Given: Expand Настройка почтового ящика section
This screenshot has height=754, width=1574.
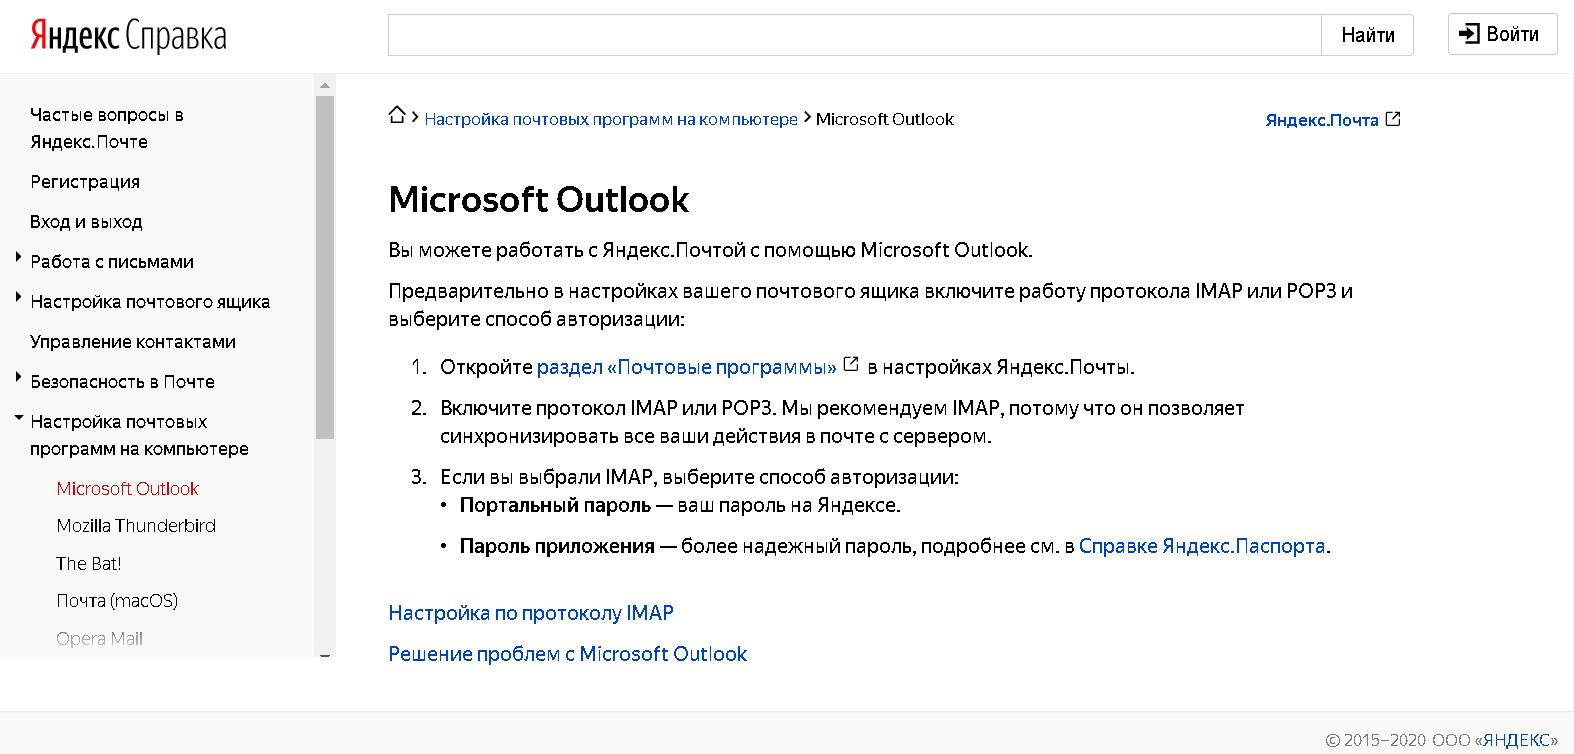Looking at the screenshot, I should [18, 298].
